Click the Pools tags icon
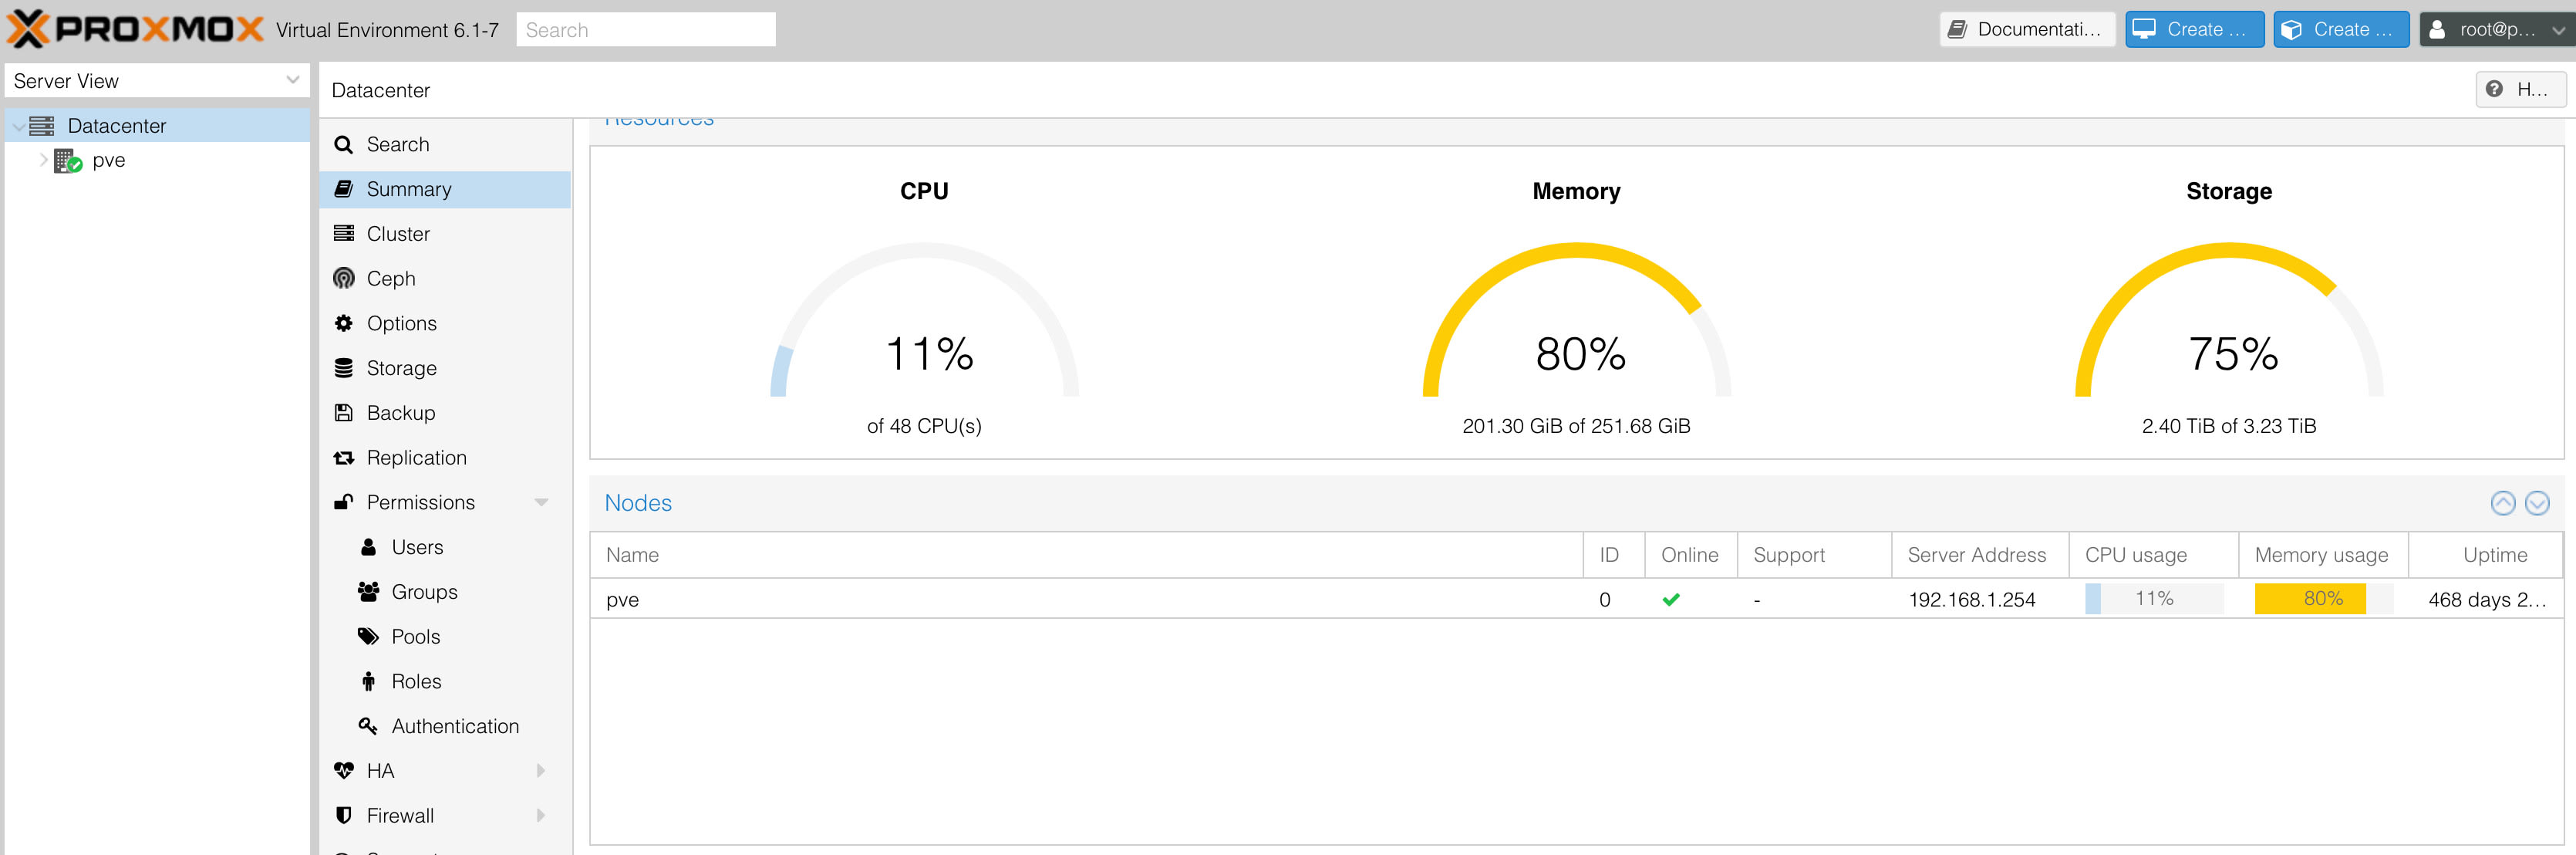2576x855 pixels. click(368, 636)
